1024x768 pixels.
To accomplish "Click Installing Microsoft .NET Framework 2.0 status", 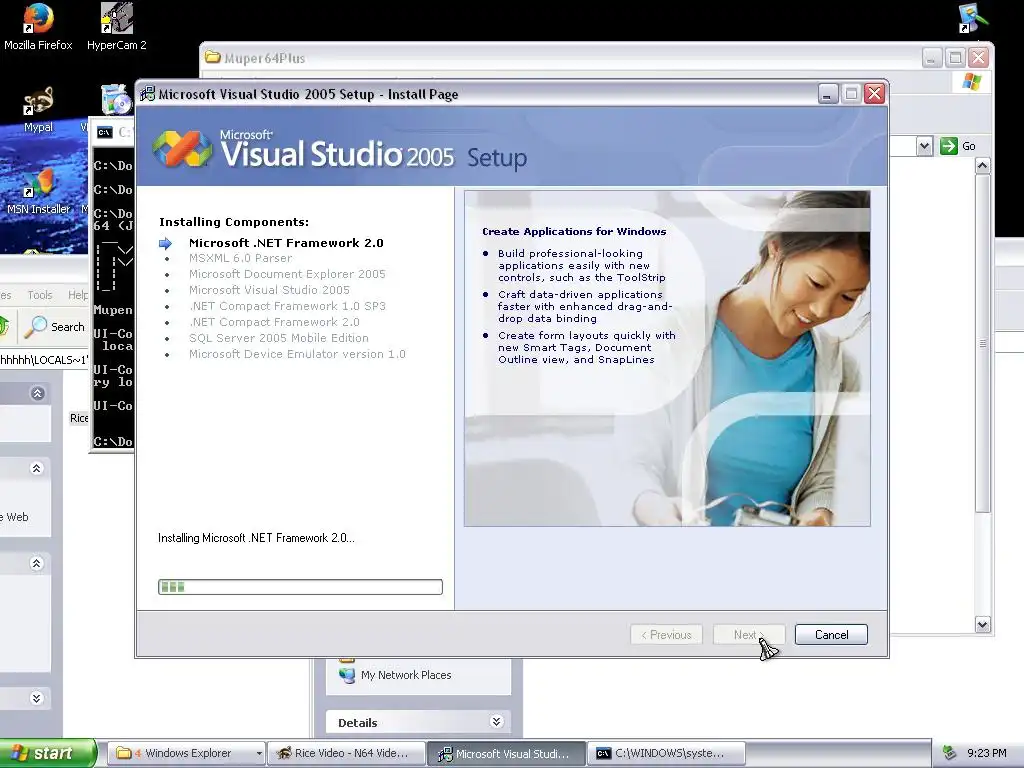I will [256, 538].
